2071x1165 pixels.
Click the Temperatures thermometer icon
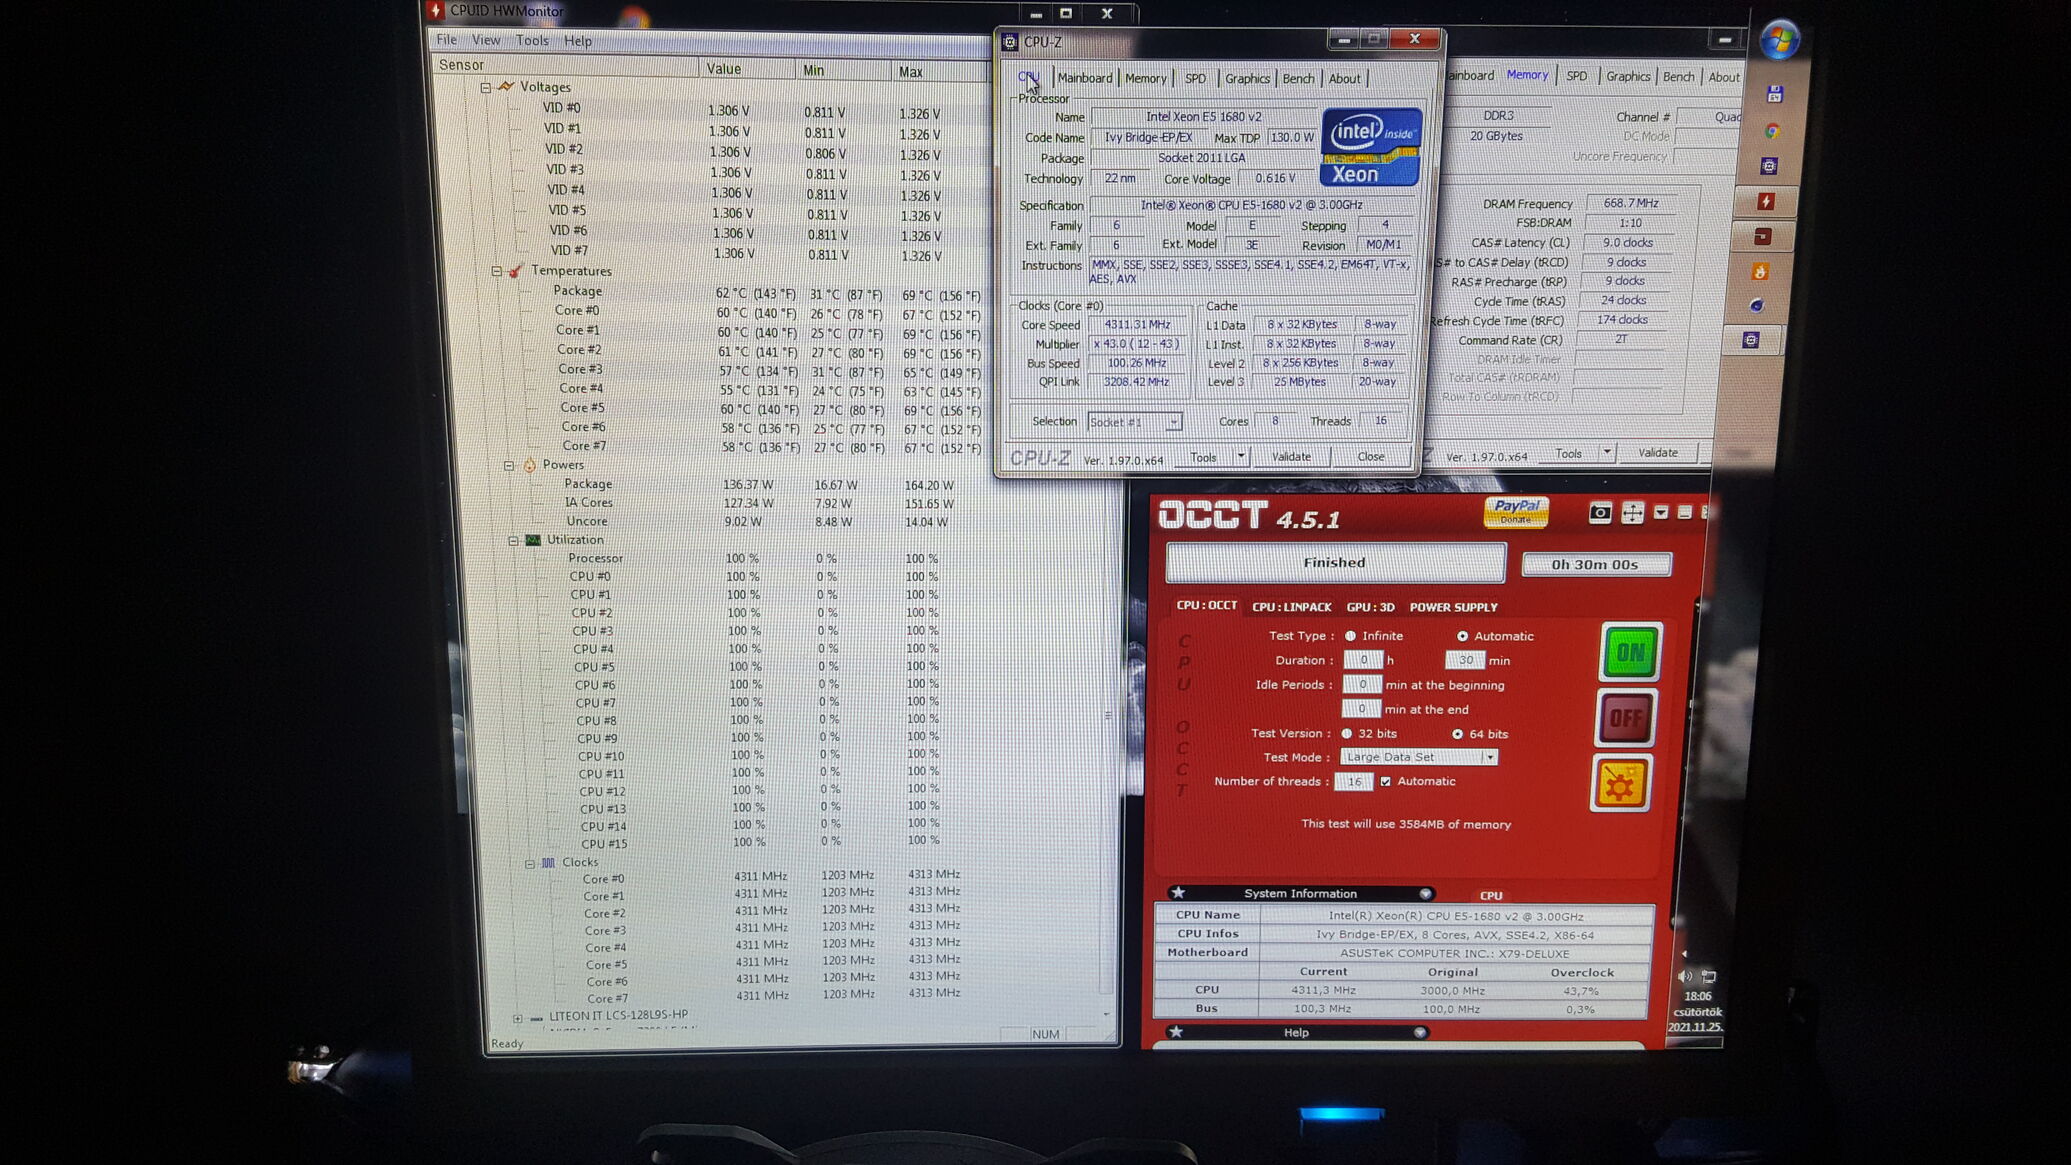[516, 271]
